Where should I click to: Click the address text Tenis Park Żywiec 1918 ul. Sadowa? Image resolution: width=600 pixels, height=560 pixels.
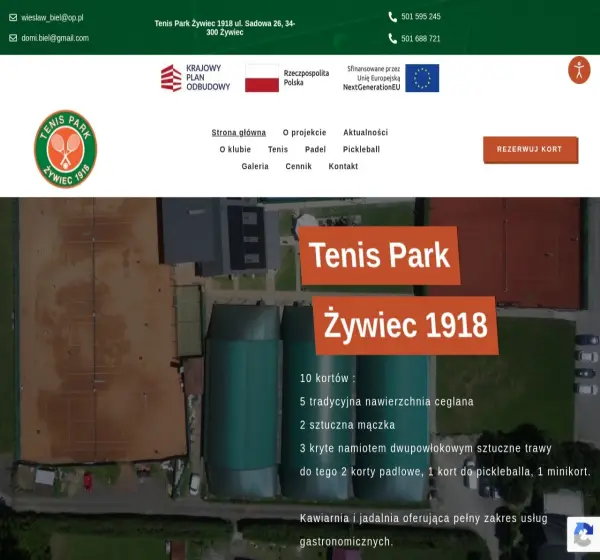point(225,28)
